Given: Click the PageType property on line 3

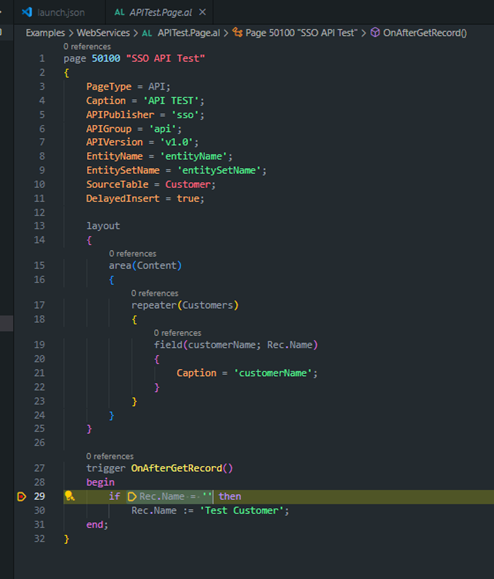Looking at the screenshot, I should pos(109,86).
